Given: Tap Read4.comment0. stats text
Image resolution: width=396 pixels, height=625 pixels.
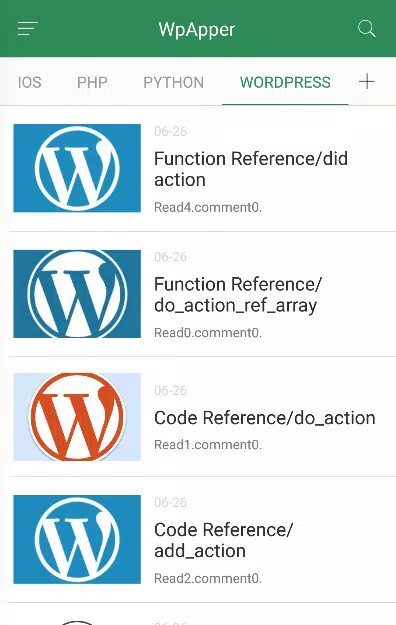Looking at the screenshot, I should click(x=208, y=207).
